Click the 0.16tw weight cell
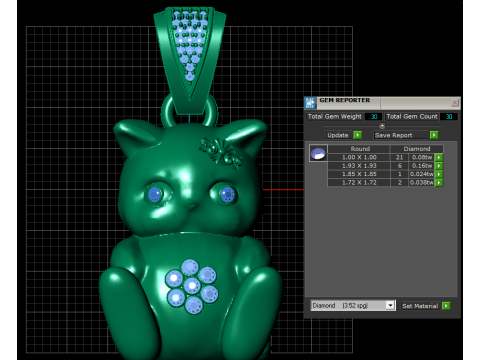Image resolution: width=480 pixels, height=360 pixels. coord(422,166)
